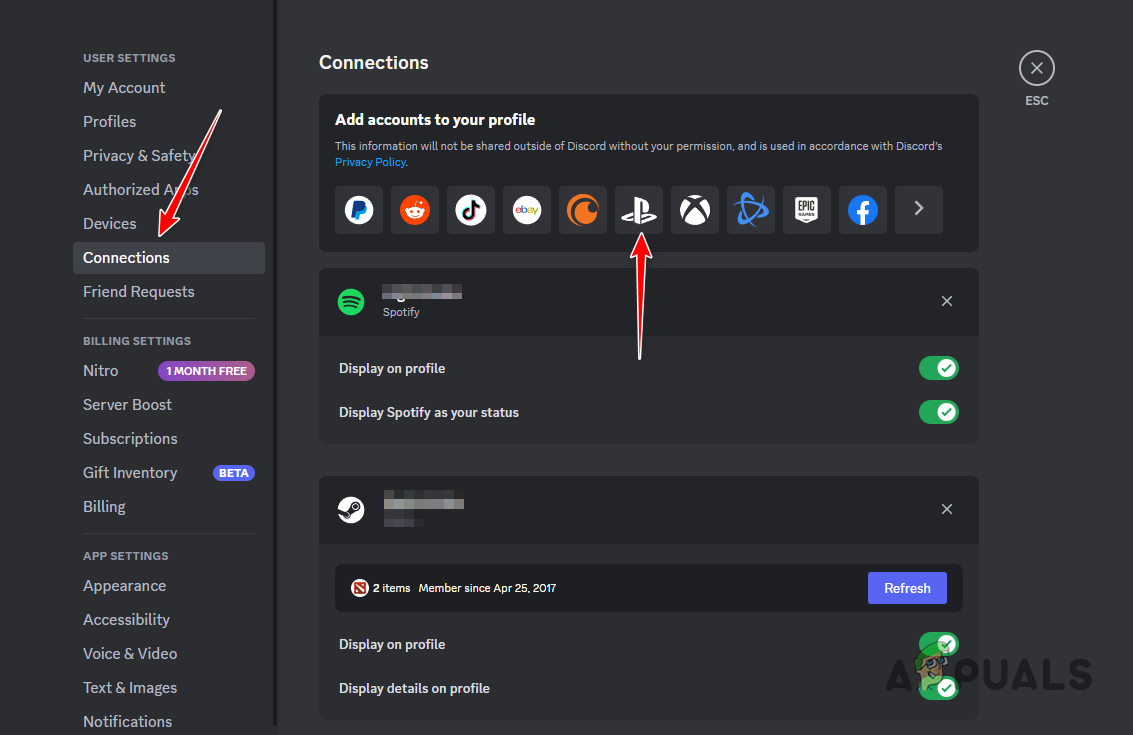Select the Battle.net connection icon
This screenshot has width=1133, height=735.
pos(750,210)
